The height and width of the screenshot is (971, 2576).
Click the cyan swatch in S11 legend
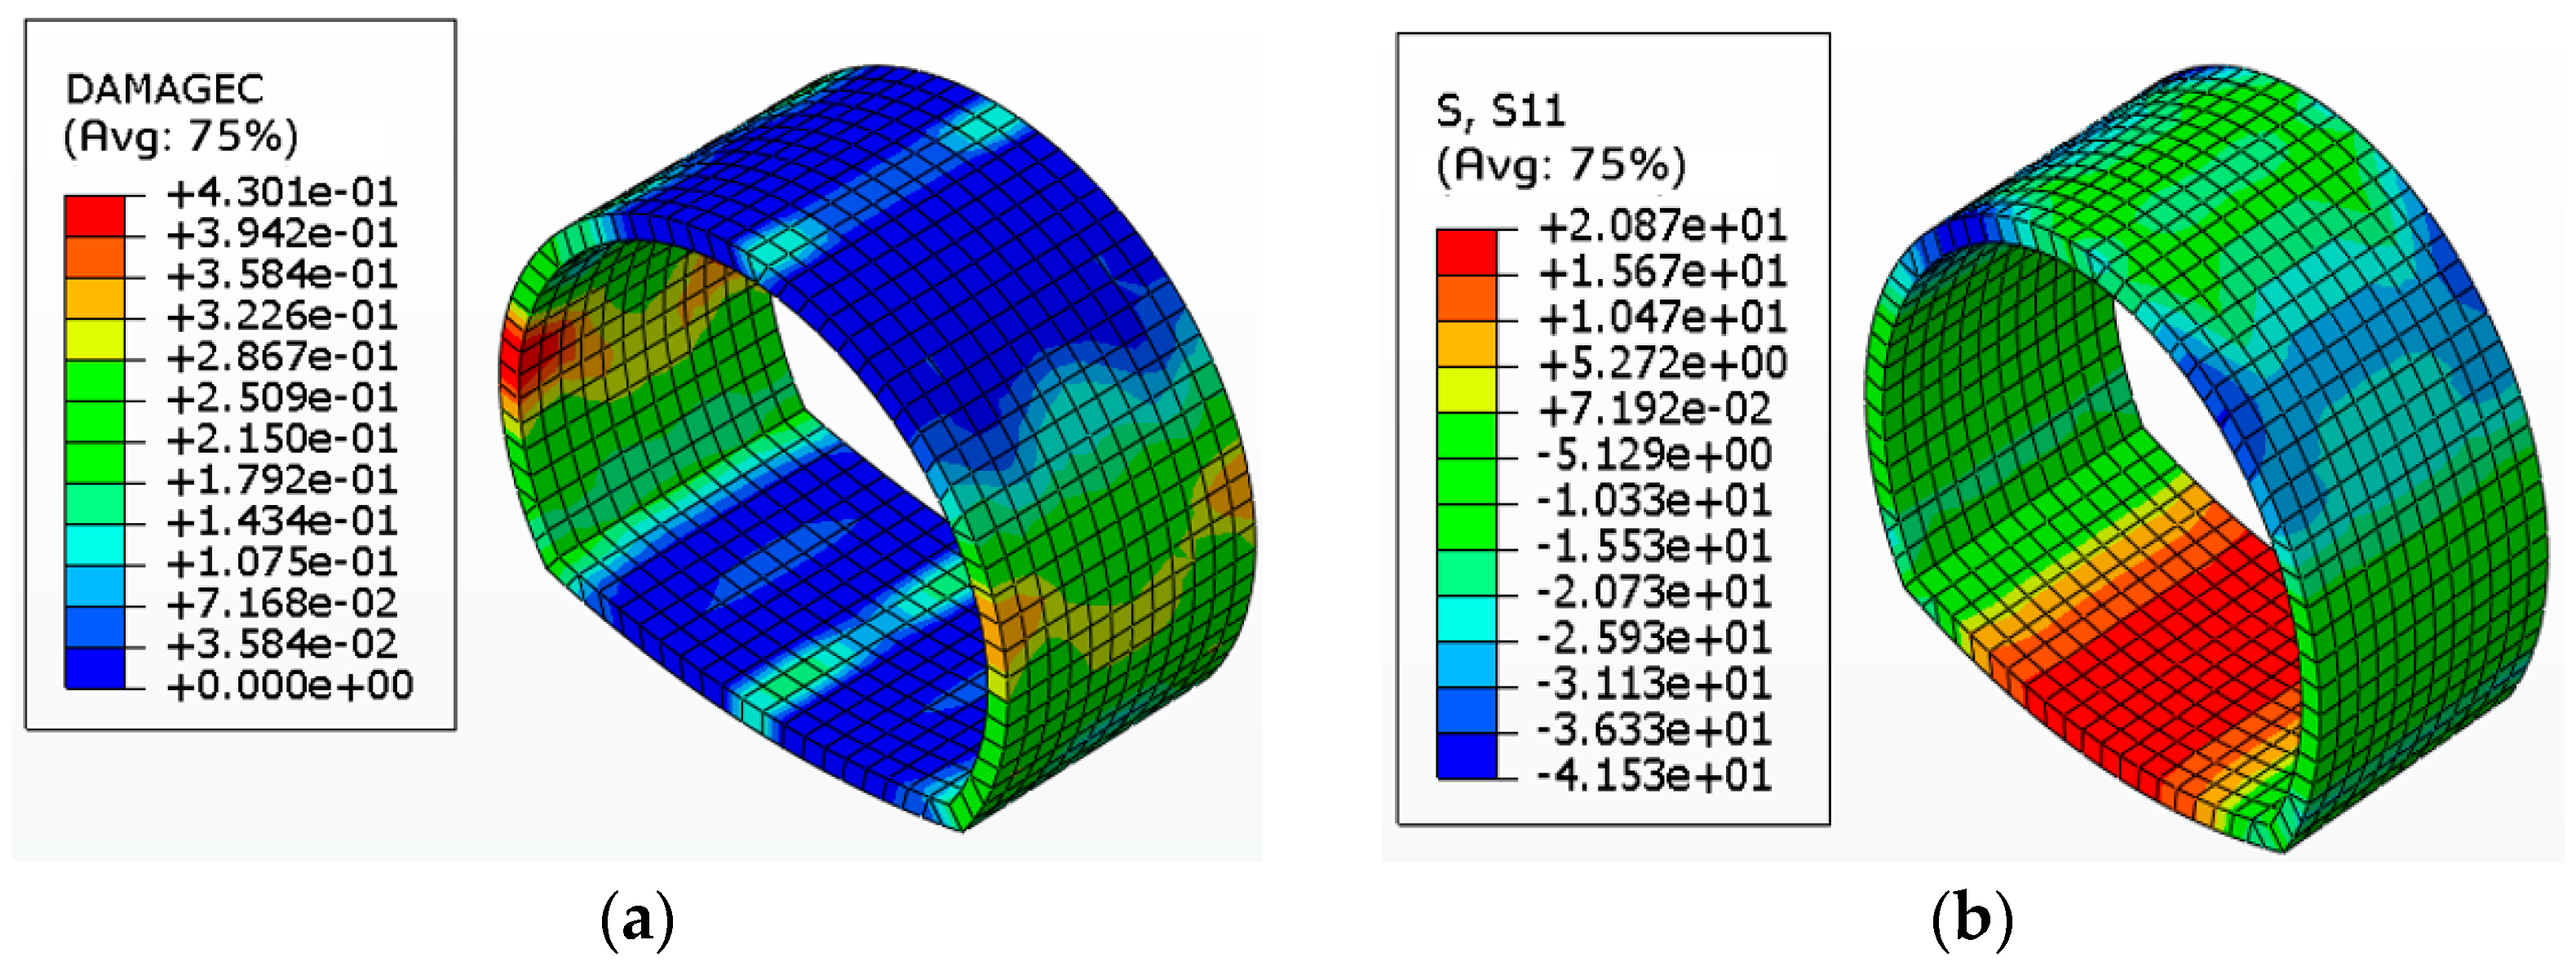pyautogui.click(x=1467, y=619)
